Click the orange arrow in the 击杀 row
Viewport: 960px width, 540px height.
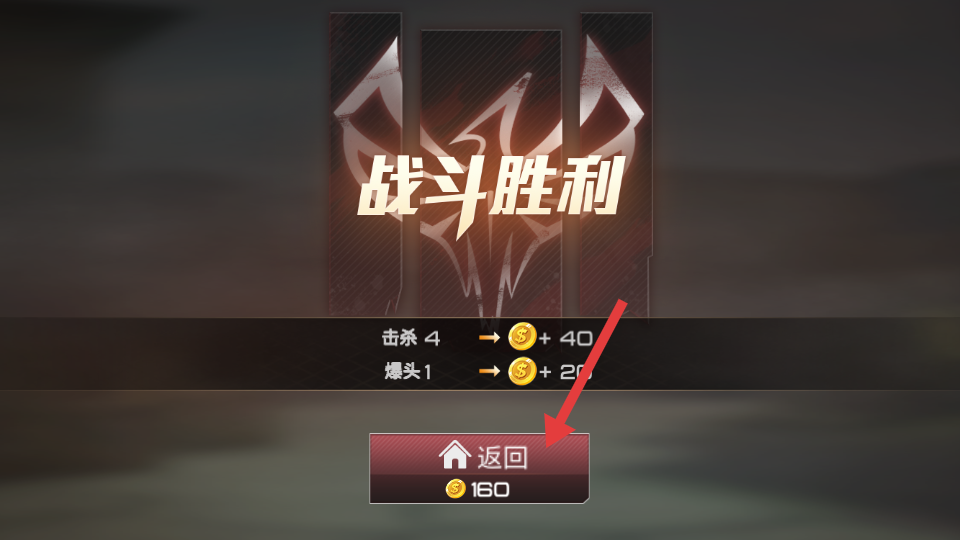[x=489, y=337]
